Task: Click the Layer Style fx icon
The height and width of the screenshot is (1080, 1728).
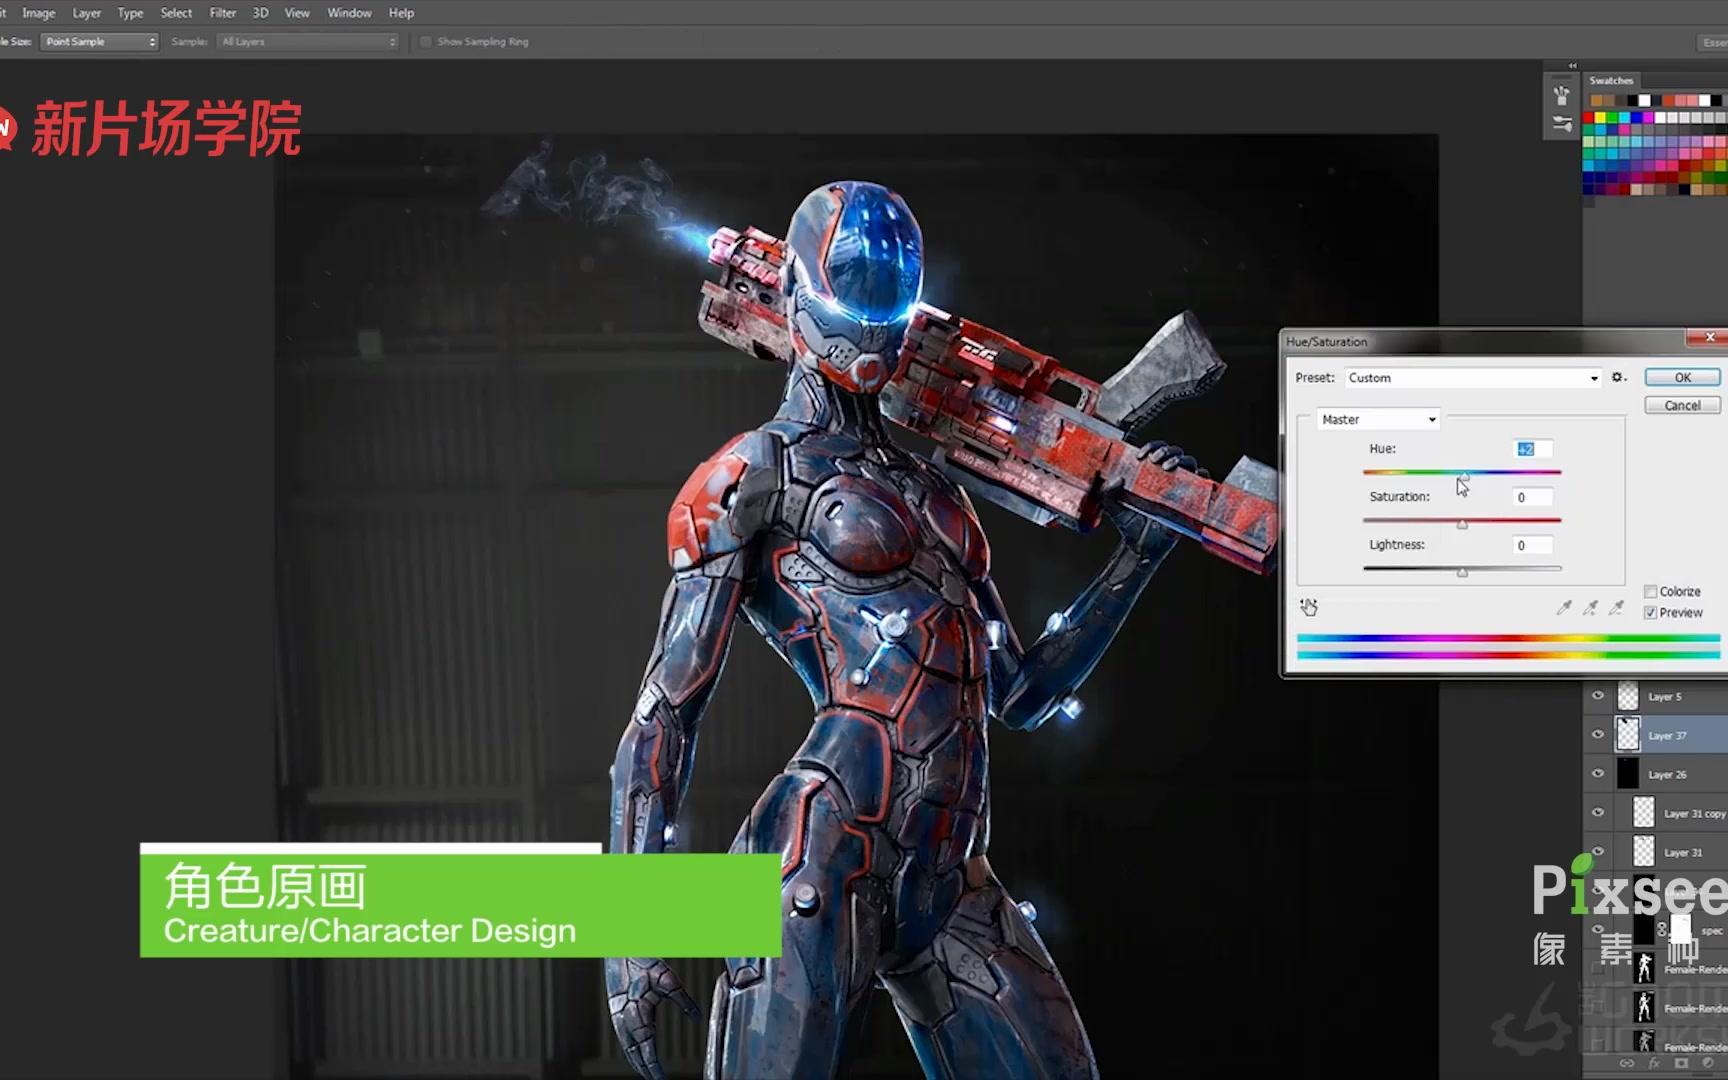Action: coord(1654,1064)
